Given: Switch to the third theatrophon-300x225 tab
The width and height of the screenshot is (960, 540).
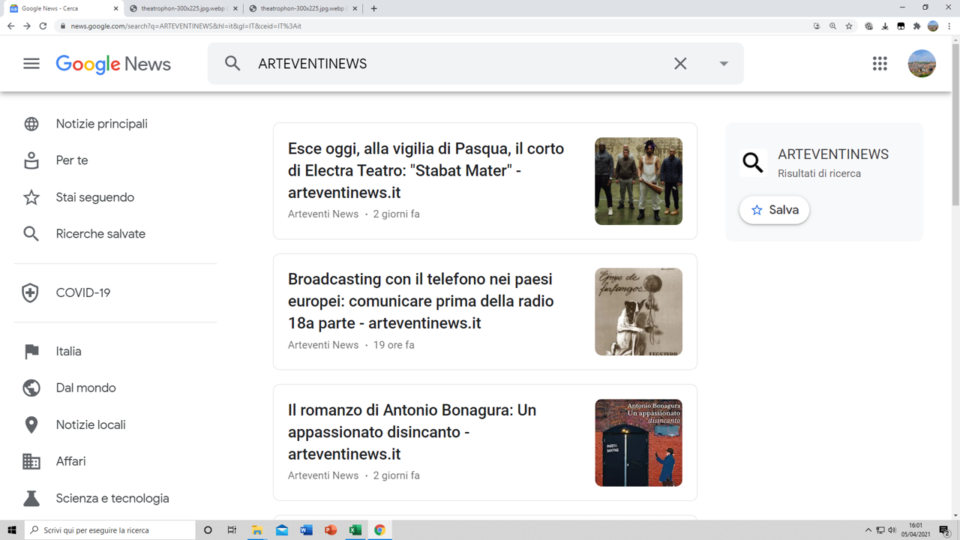Looking at the screenshot, I should point(302,9).
